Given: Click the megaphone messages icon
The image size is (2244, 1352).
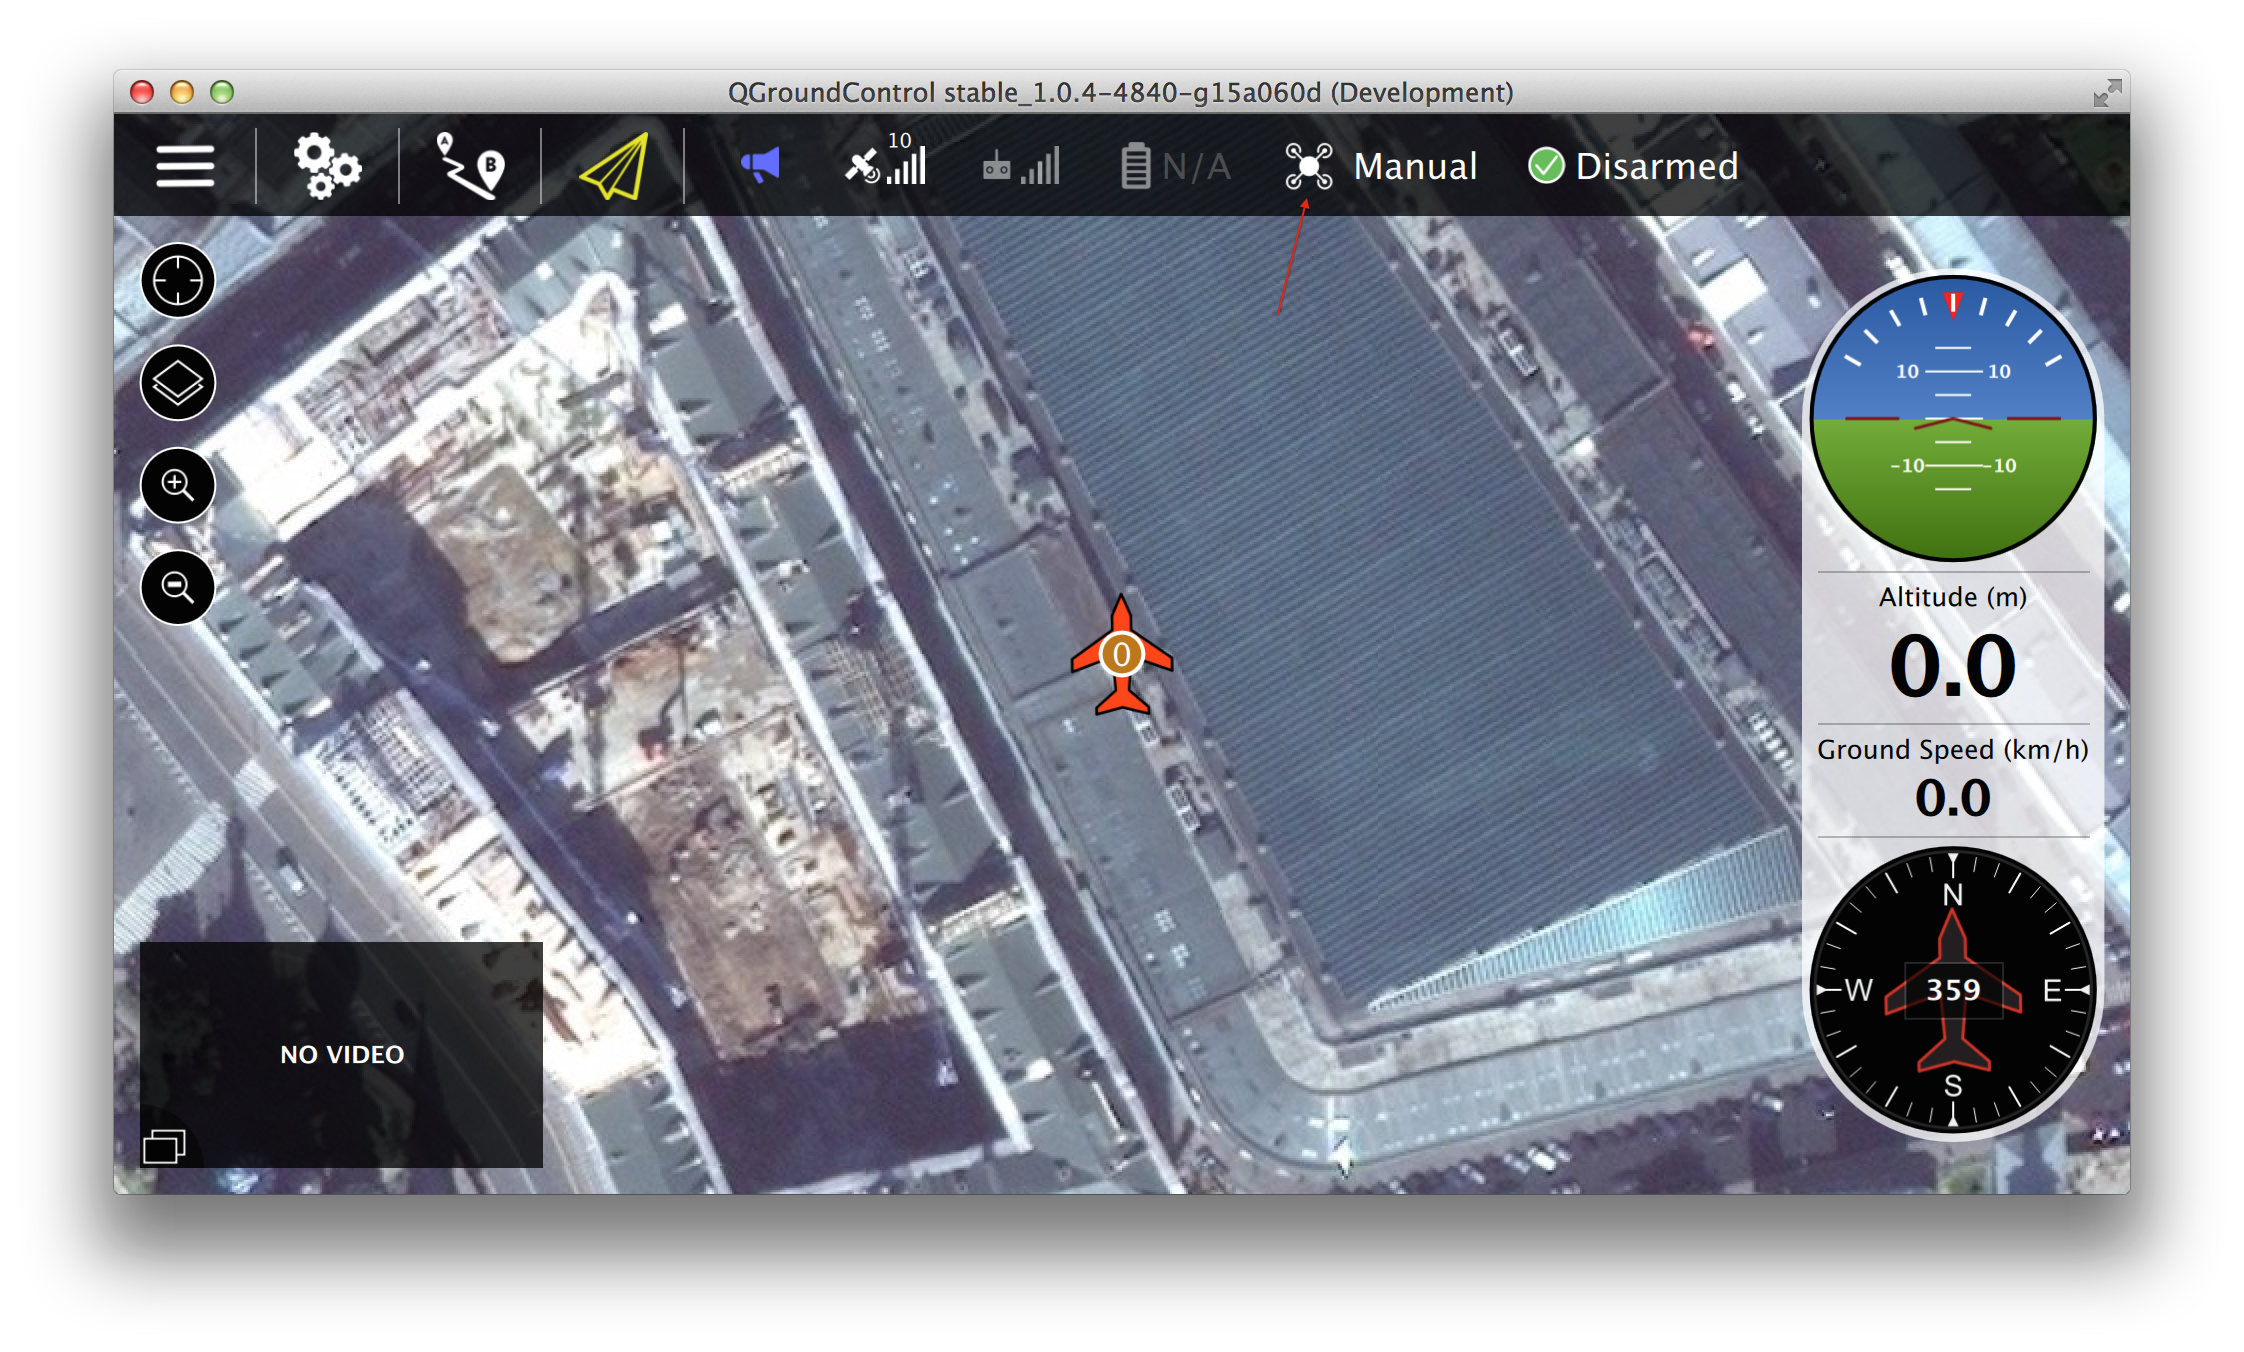Looking at the screenshot, I should pyautogui.click(x=760, y=166).
